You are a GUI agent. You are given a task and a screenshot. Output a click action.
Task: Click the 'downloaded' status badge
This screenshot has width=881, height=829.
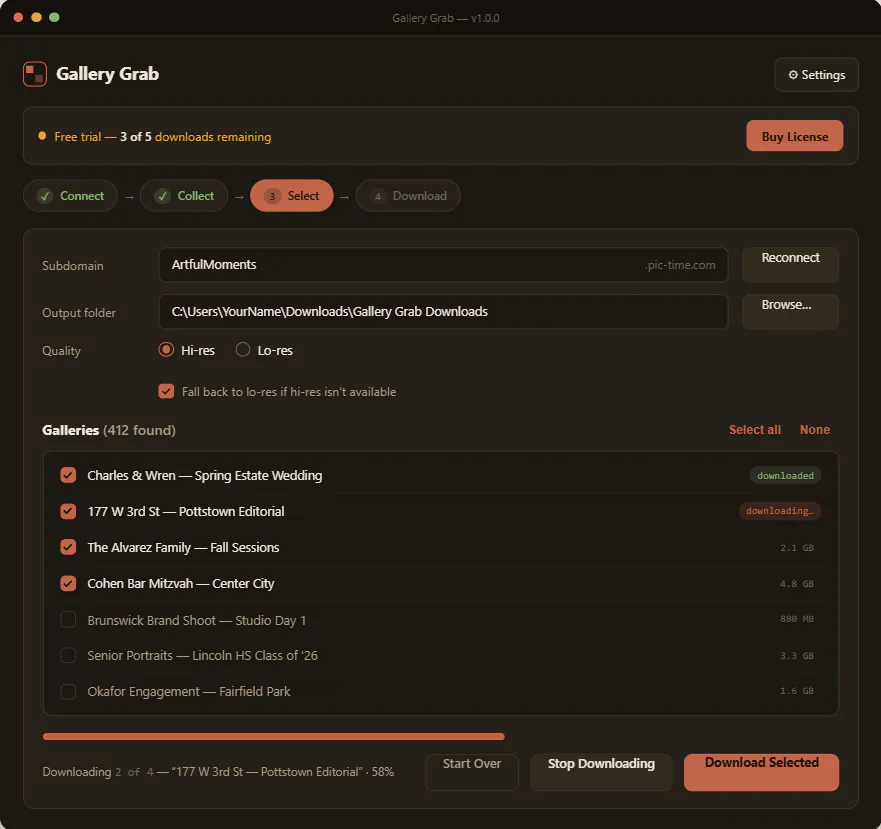tap(785, 475)
